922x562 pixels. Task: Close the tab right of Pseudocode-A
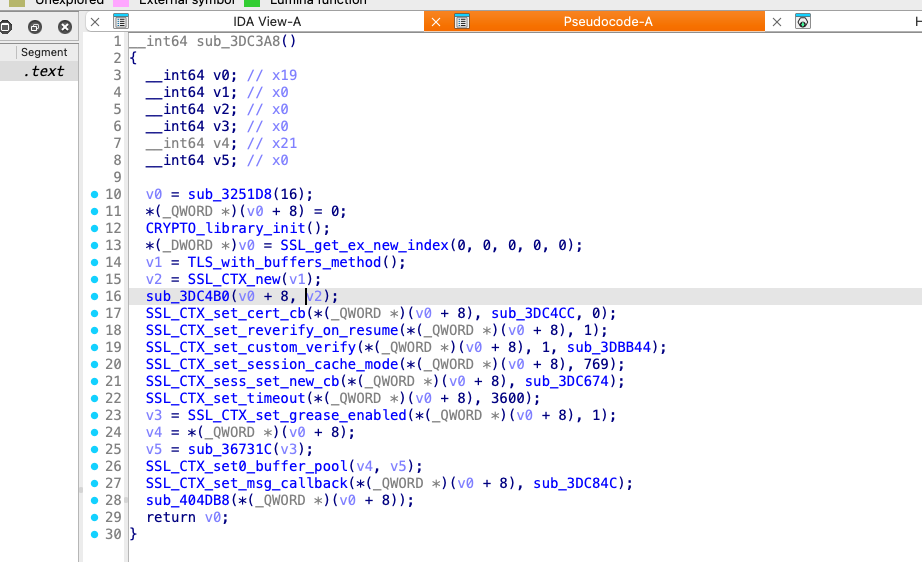click(777, 22)
